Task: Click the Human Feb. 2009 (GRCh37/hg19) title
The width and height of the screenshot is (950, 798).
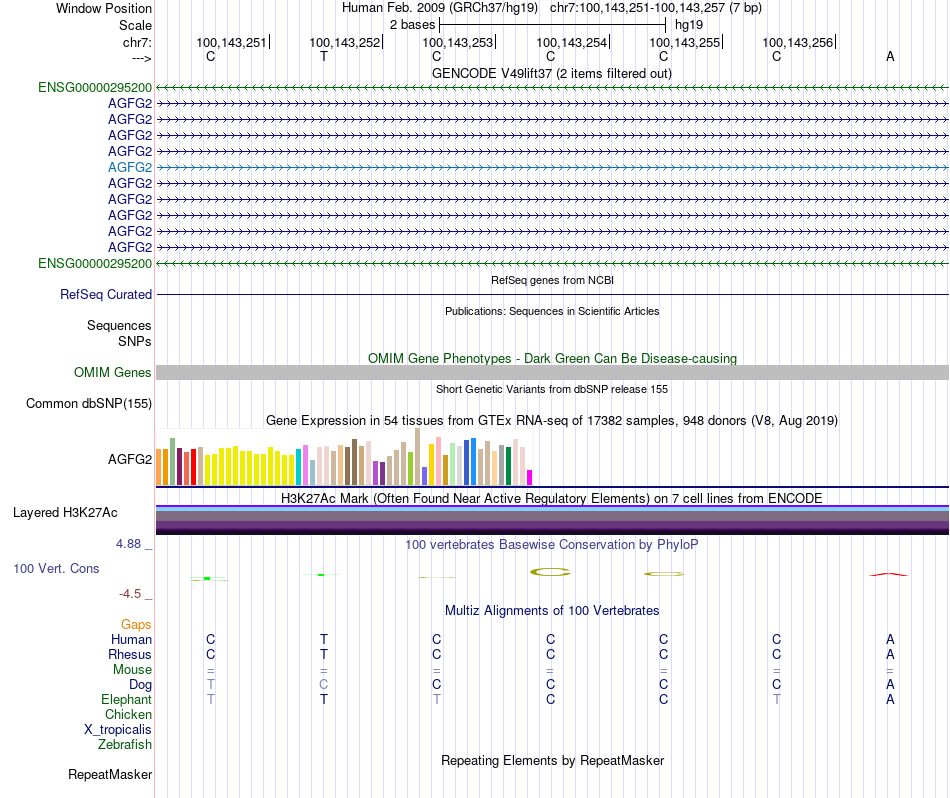Action: (440, 8)
